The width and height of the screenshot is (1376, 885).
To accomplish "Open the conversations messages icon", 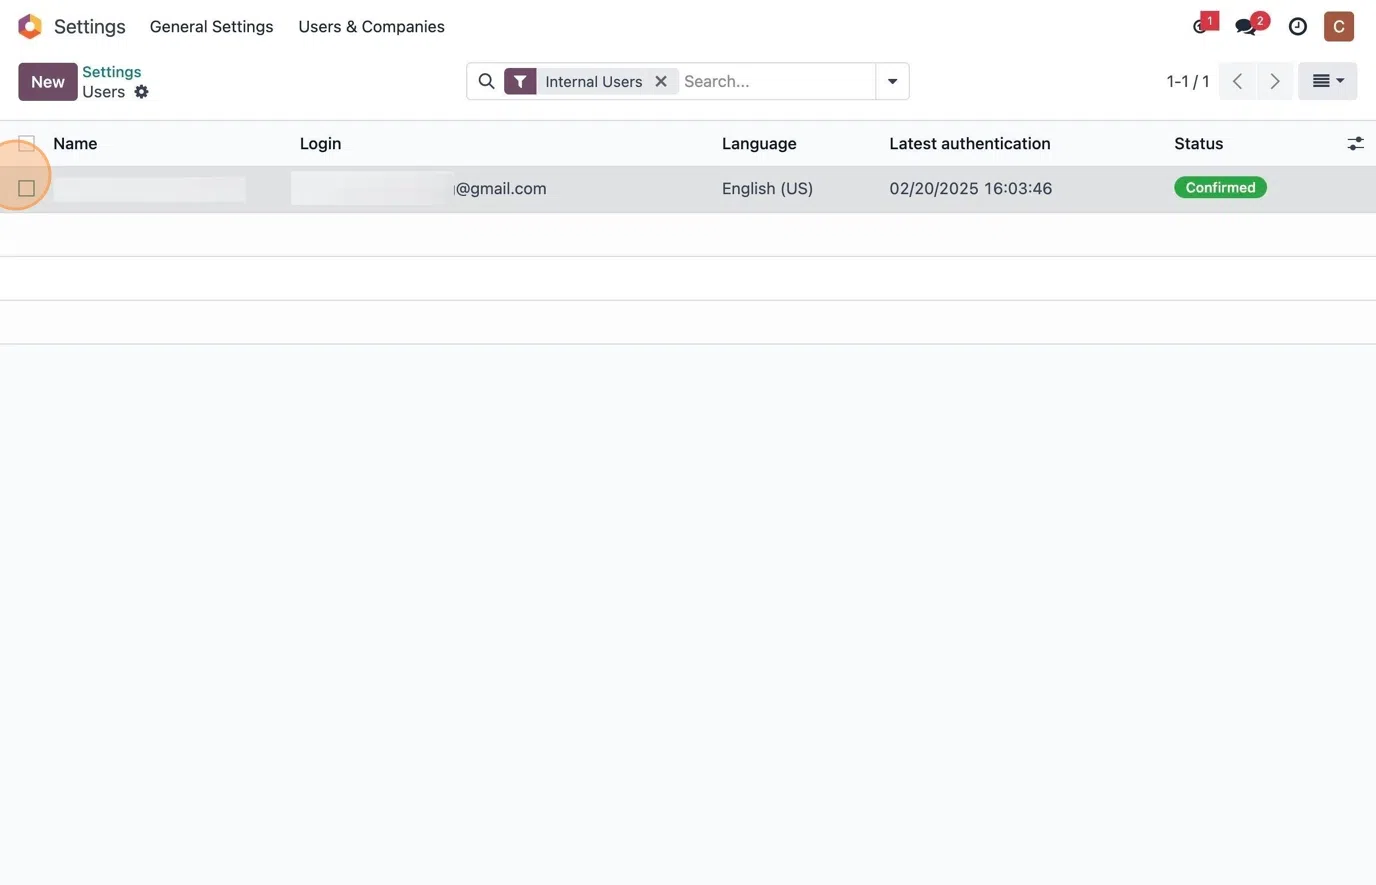I will tap(1246, 26).
